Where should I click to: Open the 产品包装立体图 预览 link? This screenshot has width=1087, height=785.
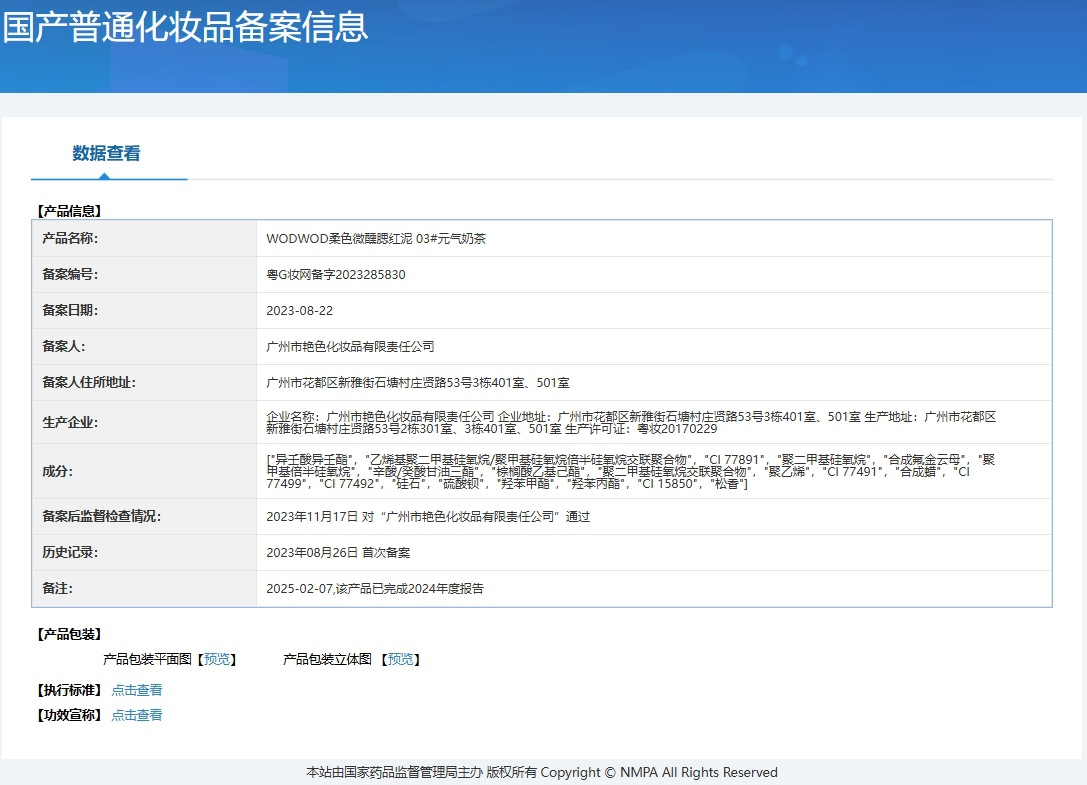click(x=401, y=659)
